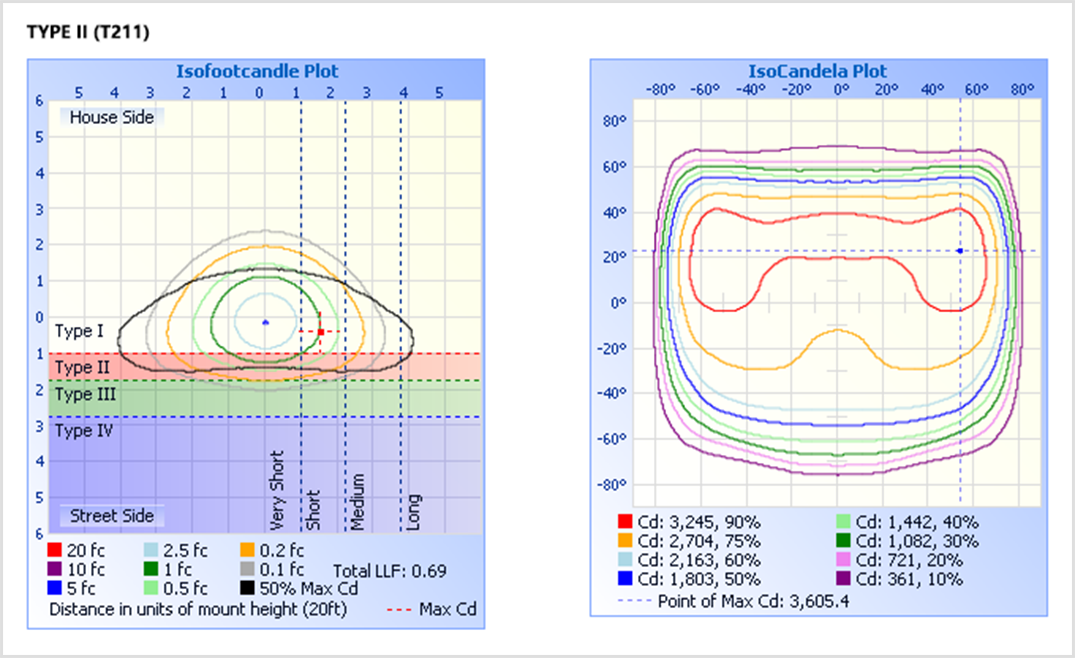Choose the purple Cd: 361, 10% swatch
1075x658 pixels.
[845, 579]
